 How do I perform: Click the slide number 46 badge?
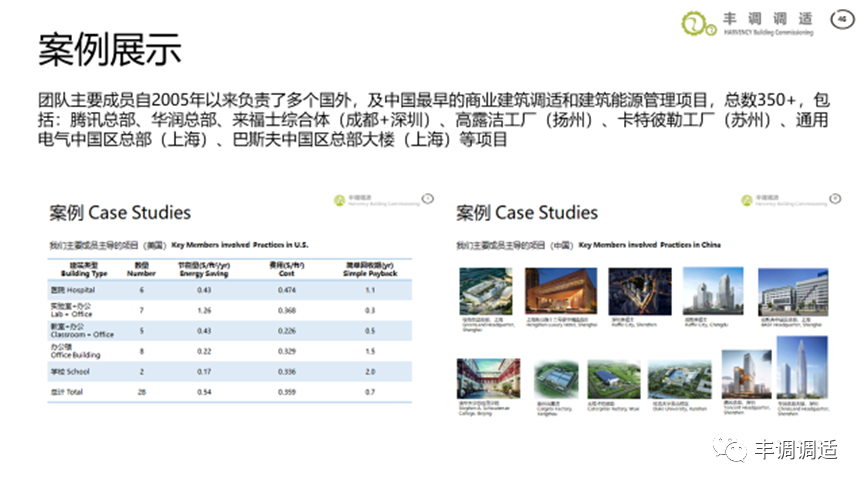tap(839, 17)
